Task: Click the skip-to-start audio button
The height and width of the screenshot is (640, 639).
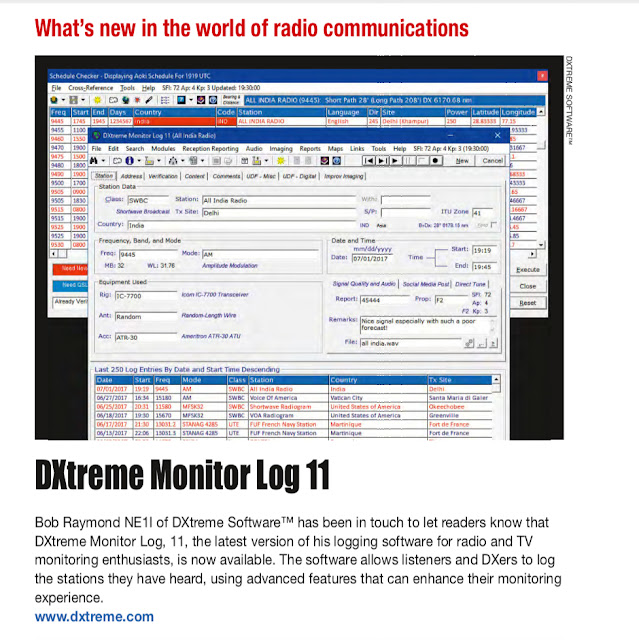Action: pos(368,161)
